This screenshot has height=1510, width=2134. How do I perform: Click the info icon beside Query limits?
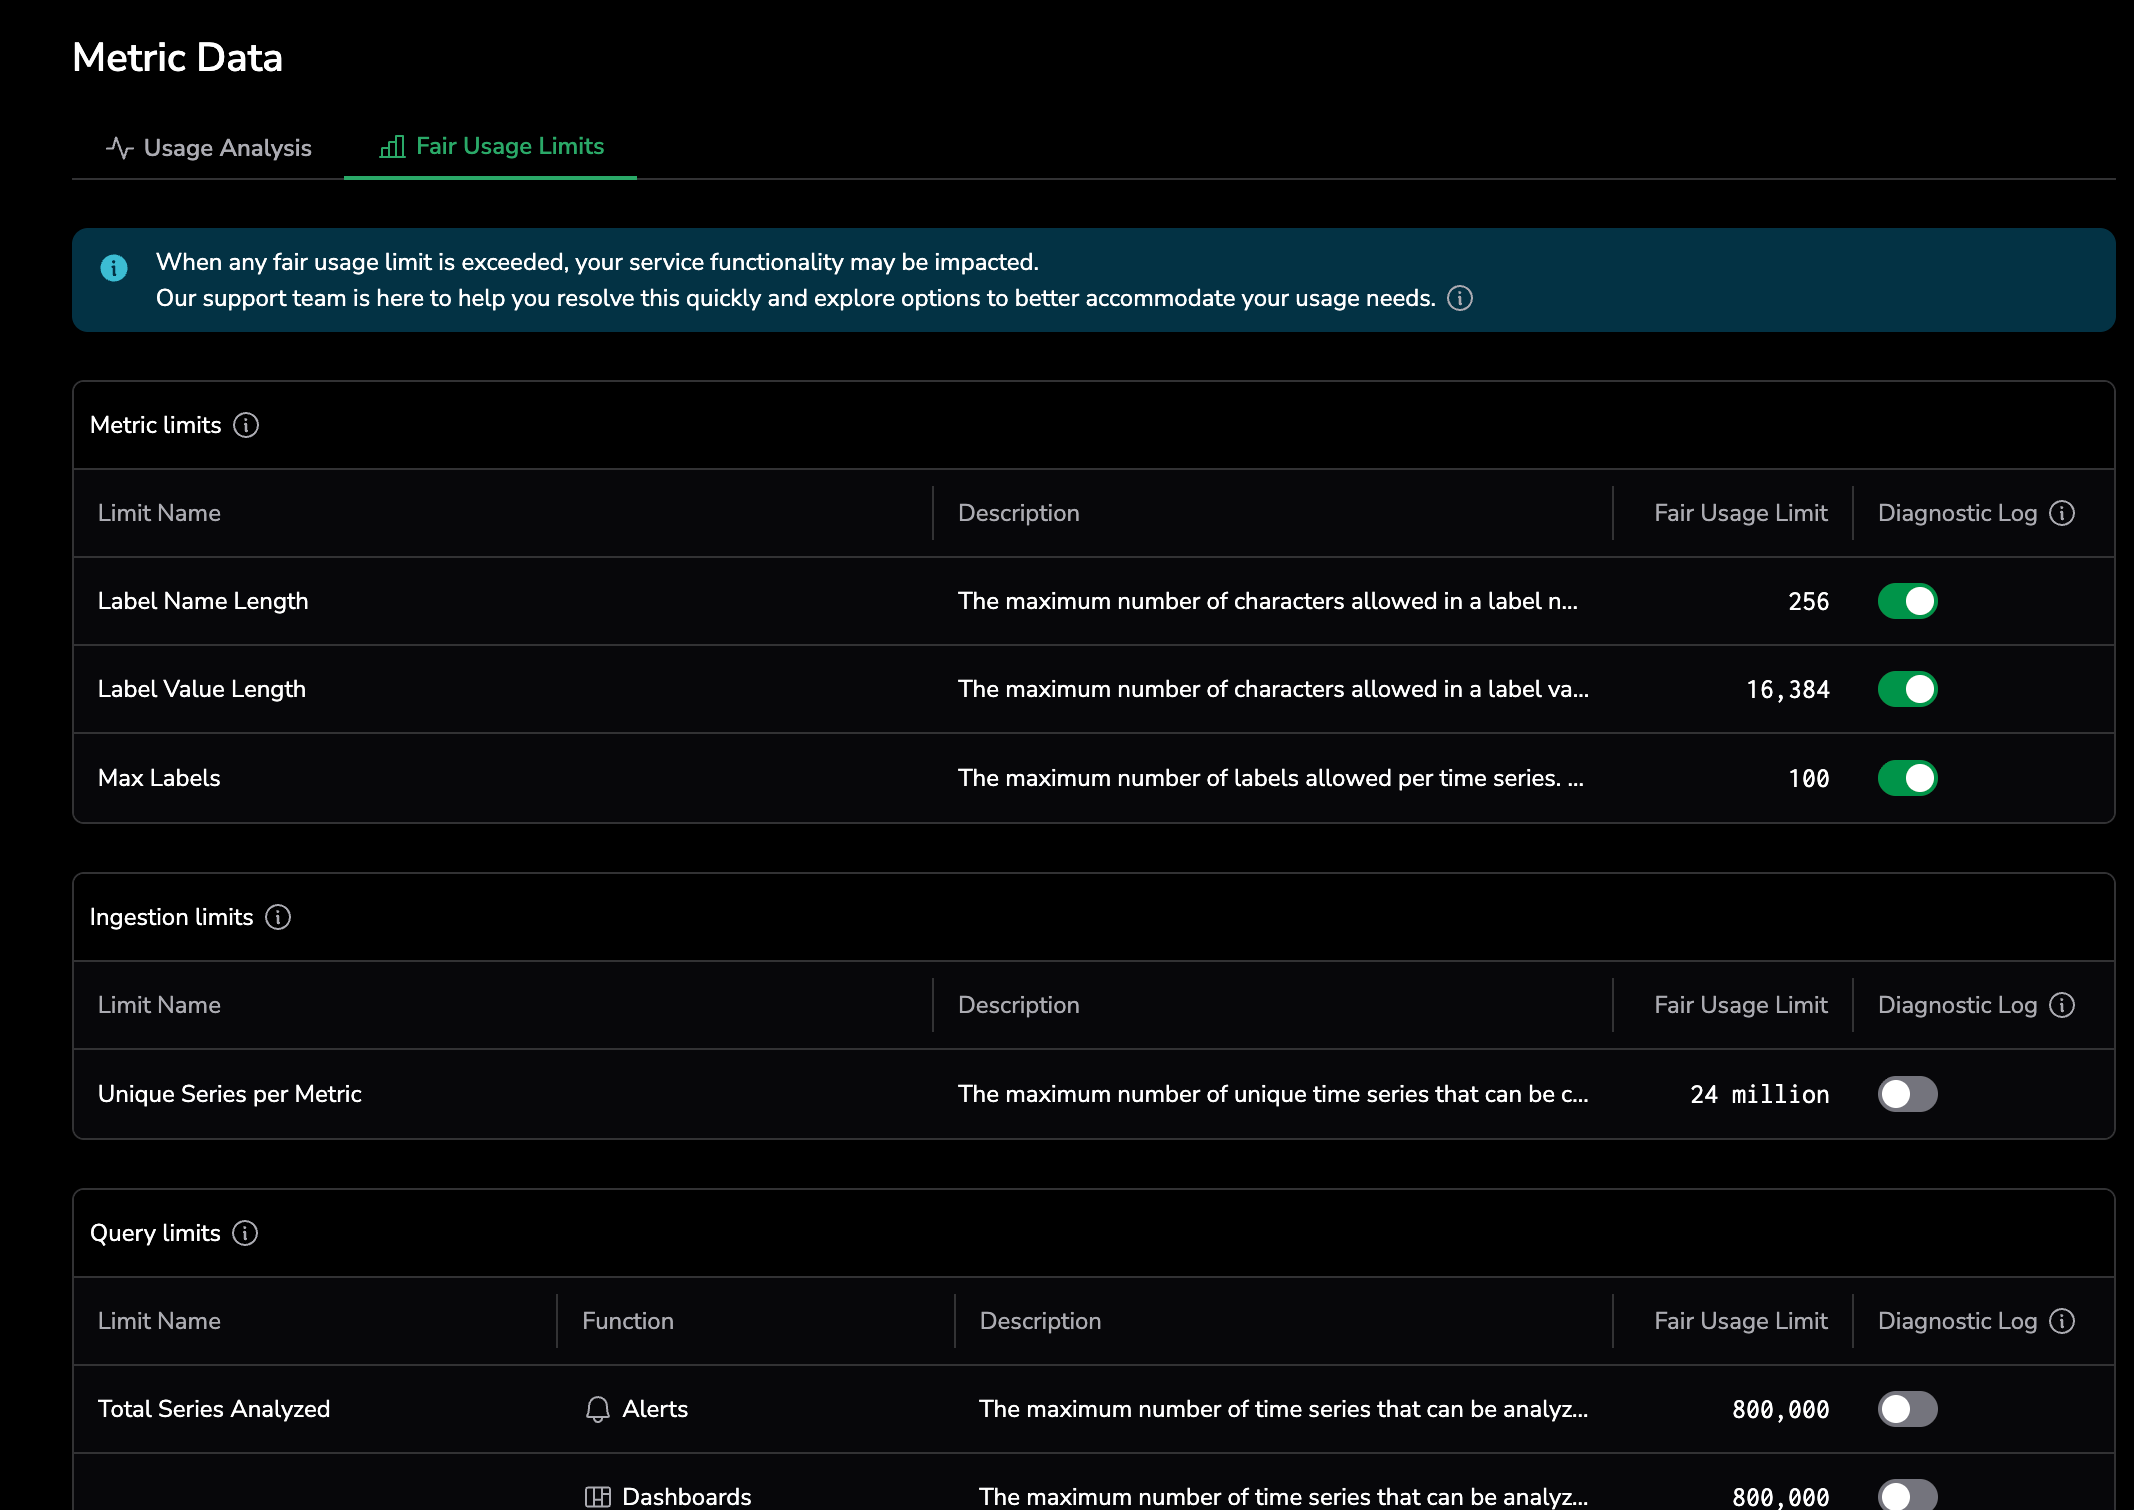(x=245, y=1233)
